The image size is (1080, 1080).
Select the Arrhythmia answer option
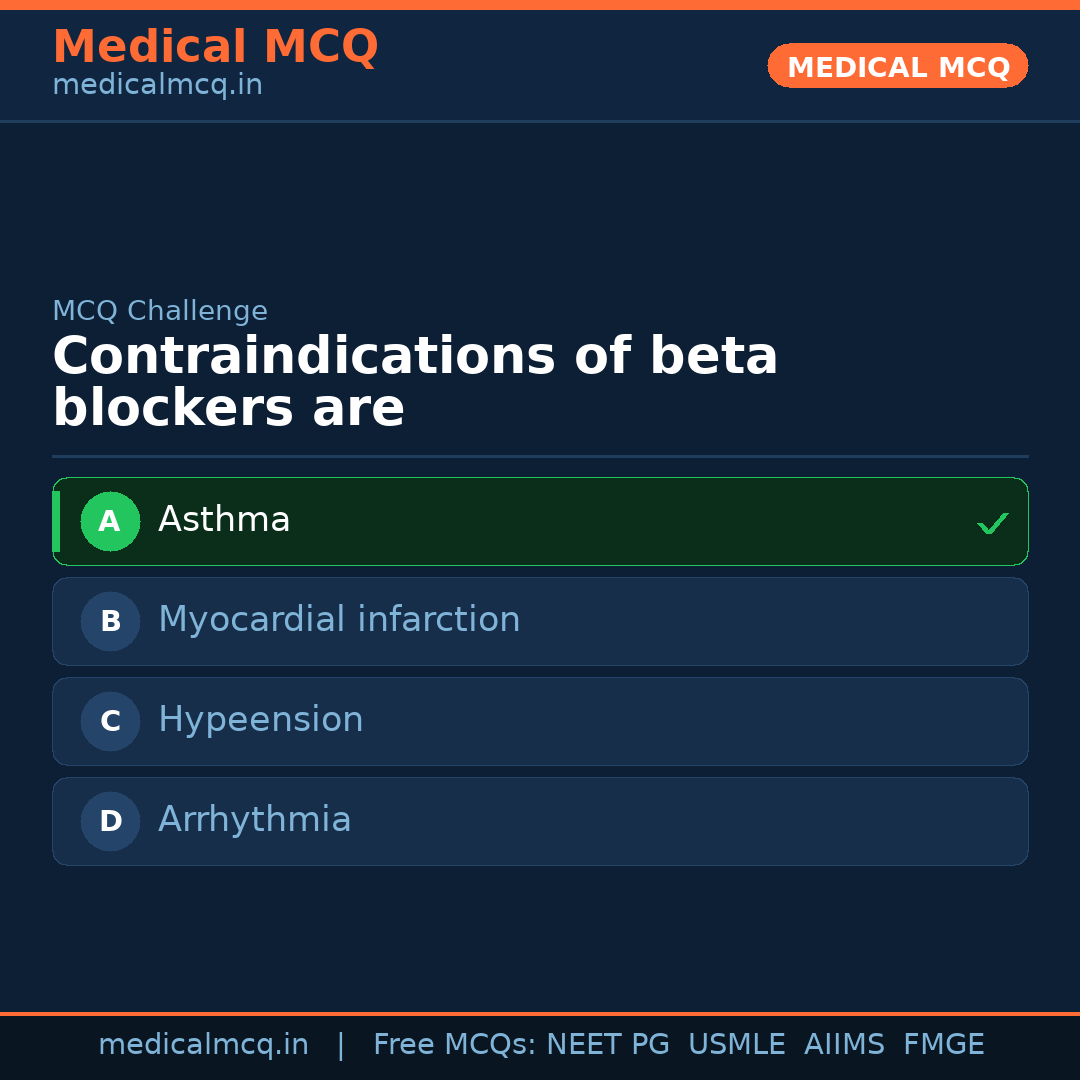pos(540,821)
